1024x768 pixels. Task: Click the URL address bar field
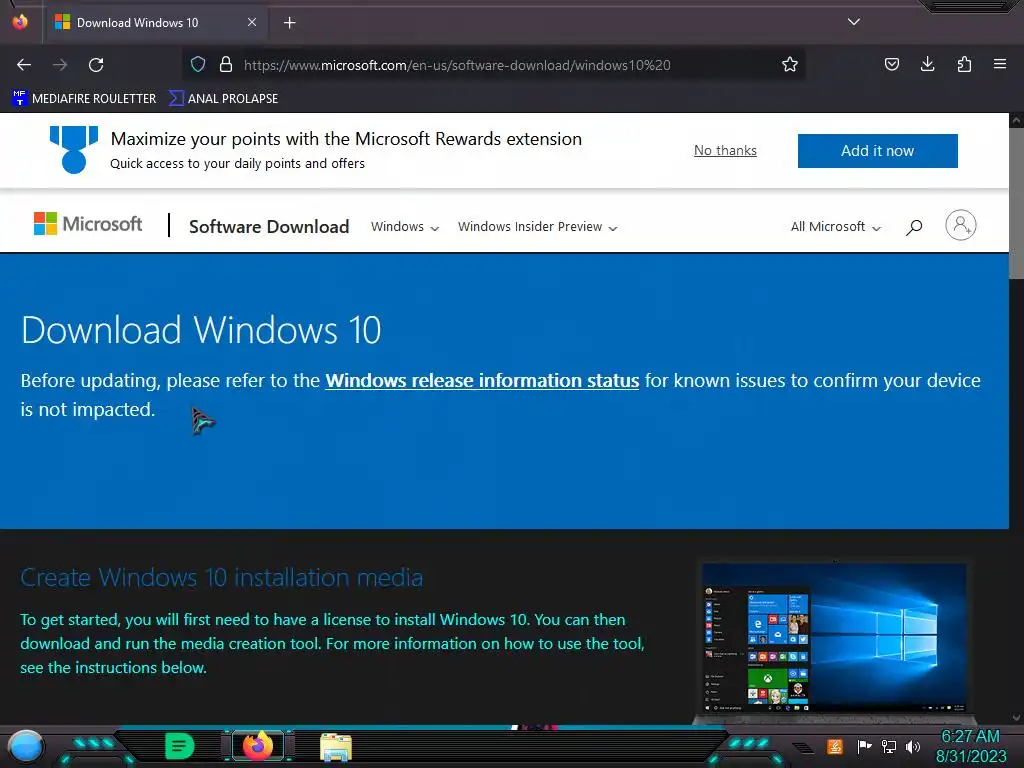493,65
